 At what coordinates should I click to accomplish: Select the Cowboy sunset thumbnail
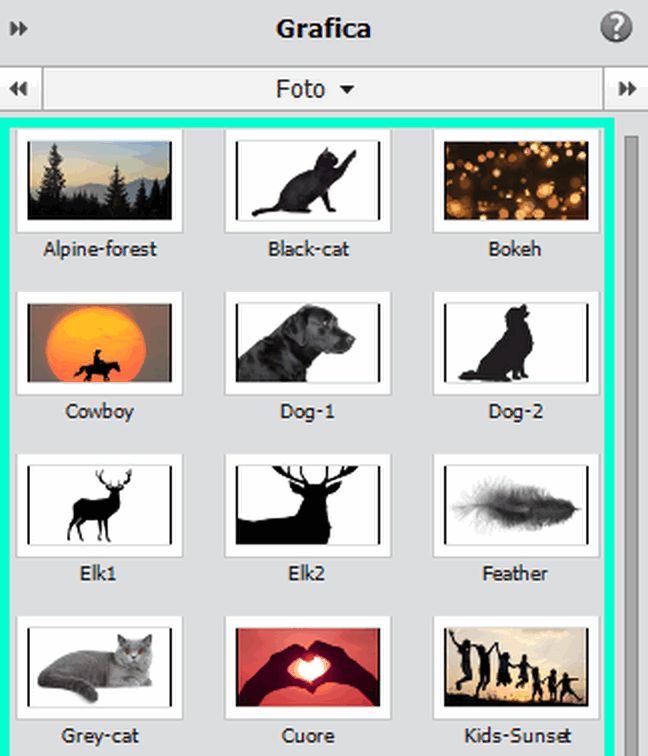tap(100, 343)
